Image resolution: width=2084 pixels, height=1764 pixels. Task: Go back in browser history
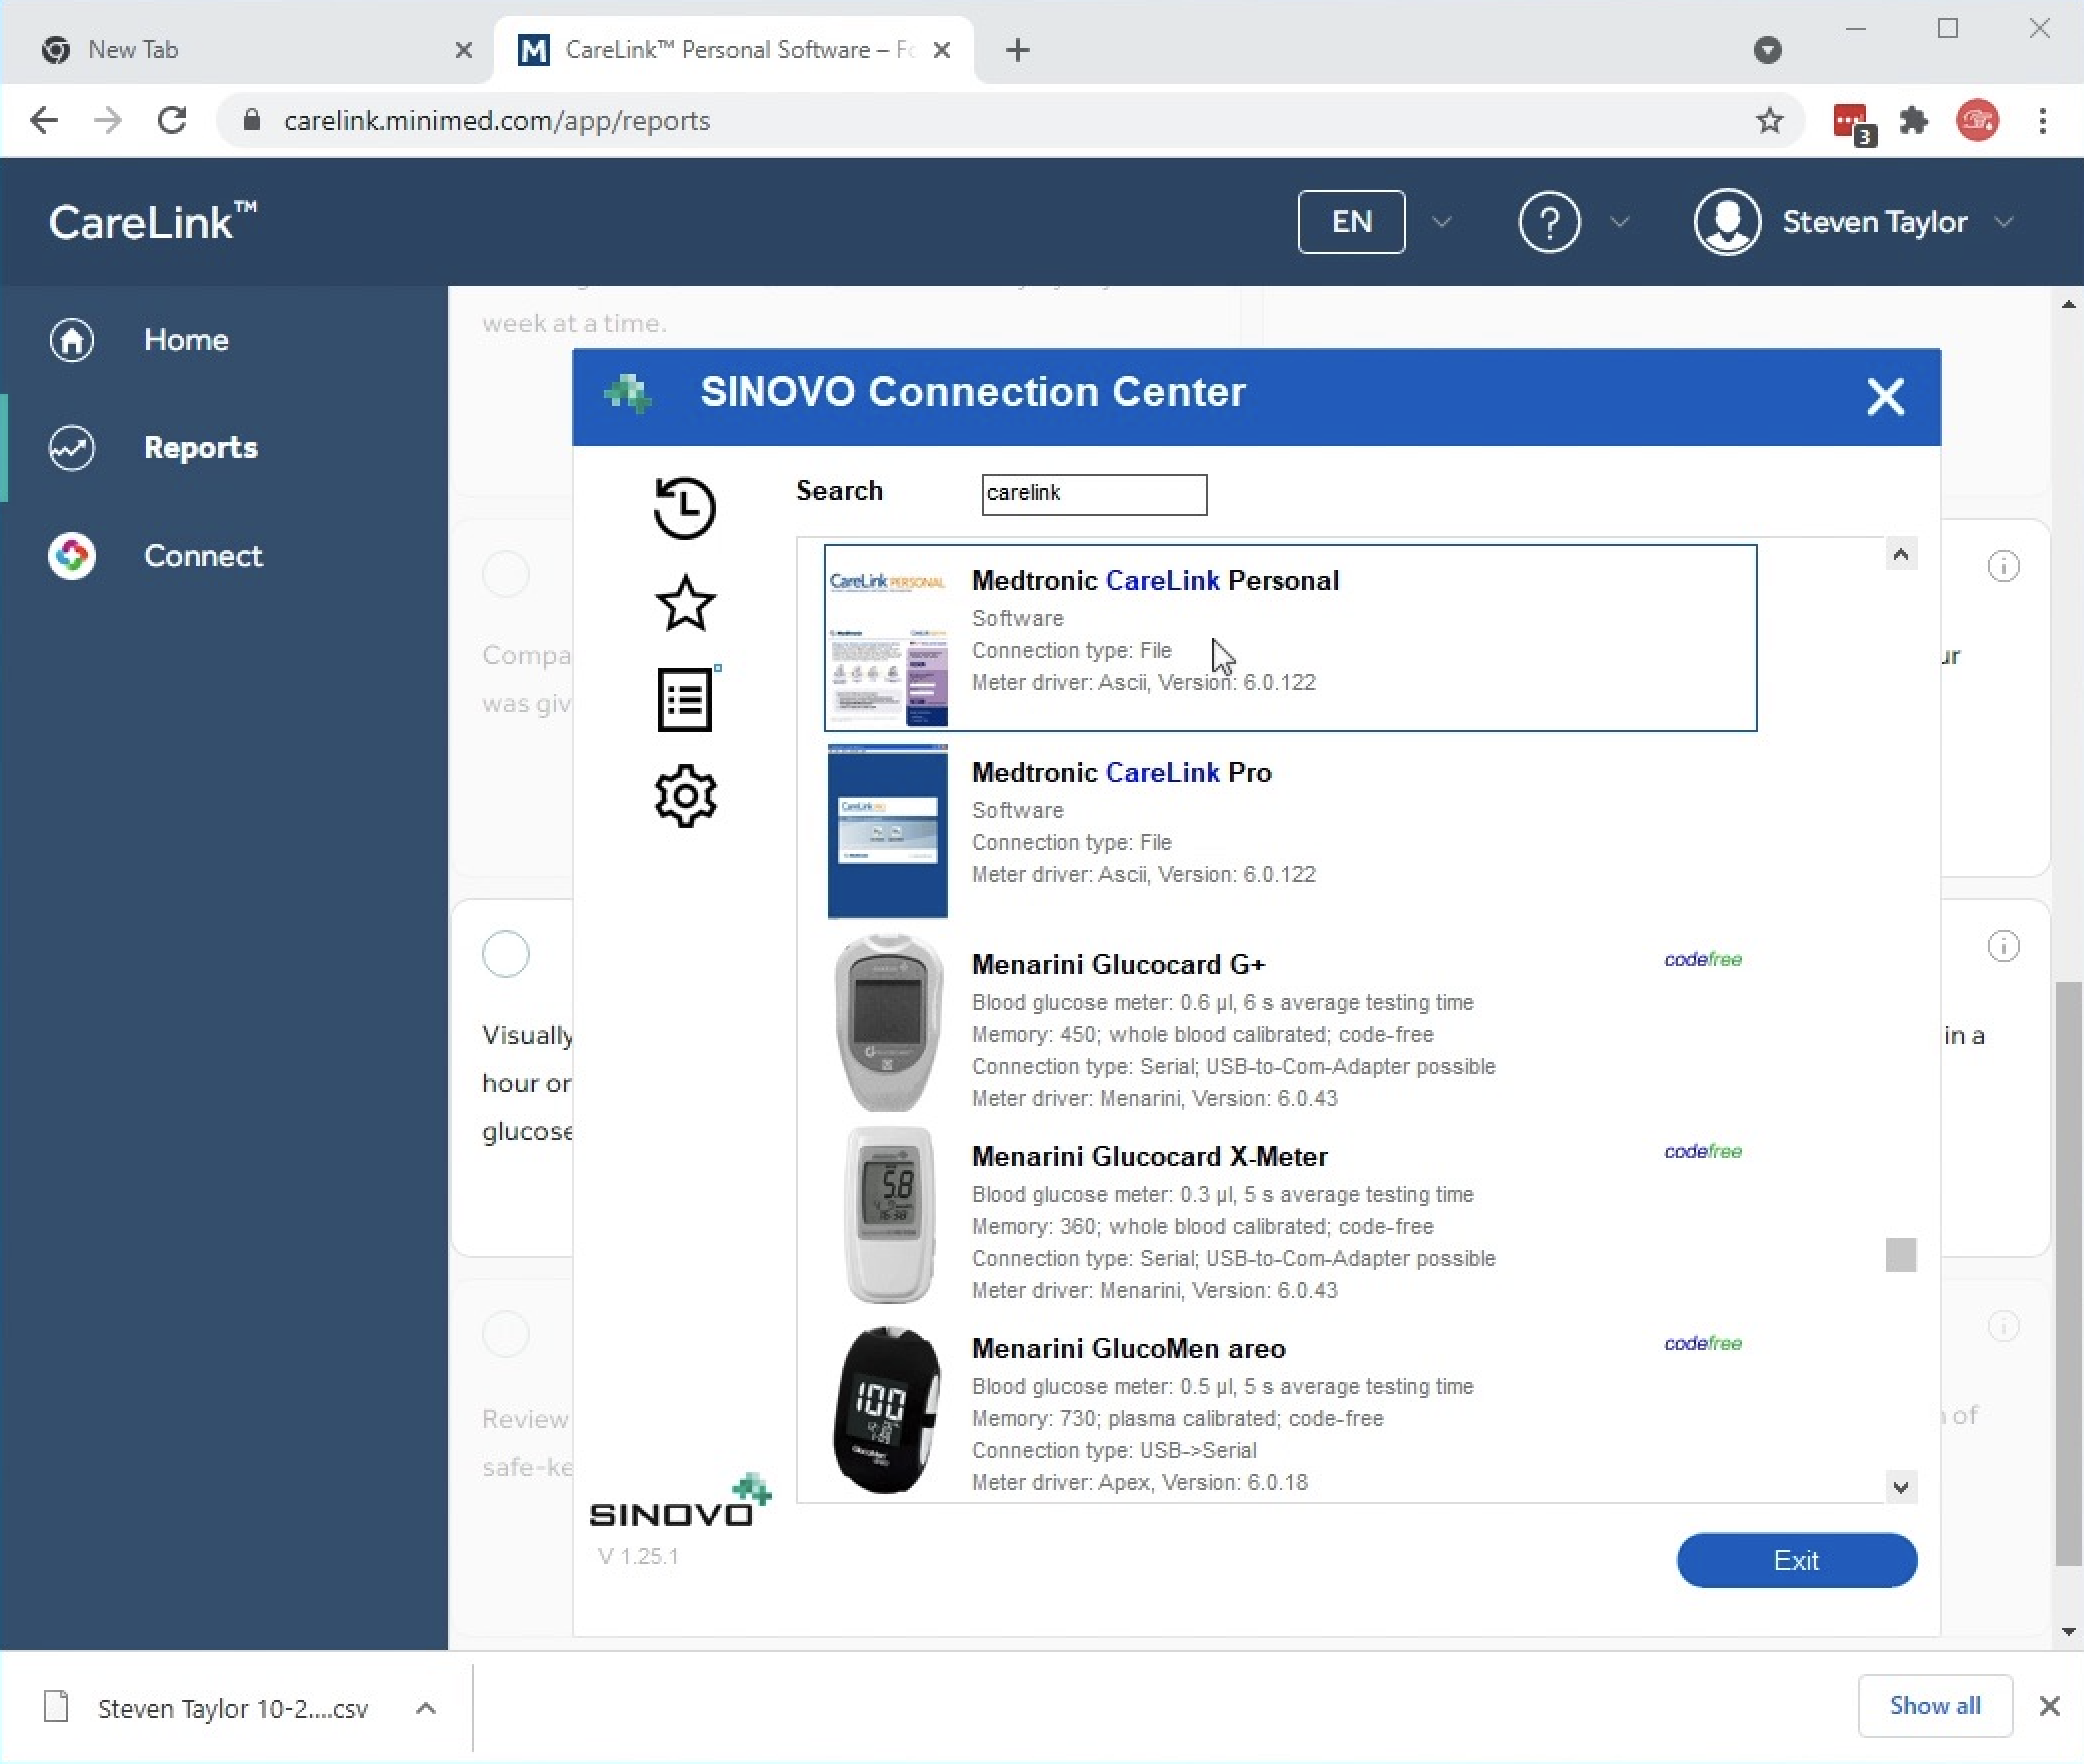pyautogui.click(x=44, y=121)
